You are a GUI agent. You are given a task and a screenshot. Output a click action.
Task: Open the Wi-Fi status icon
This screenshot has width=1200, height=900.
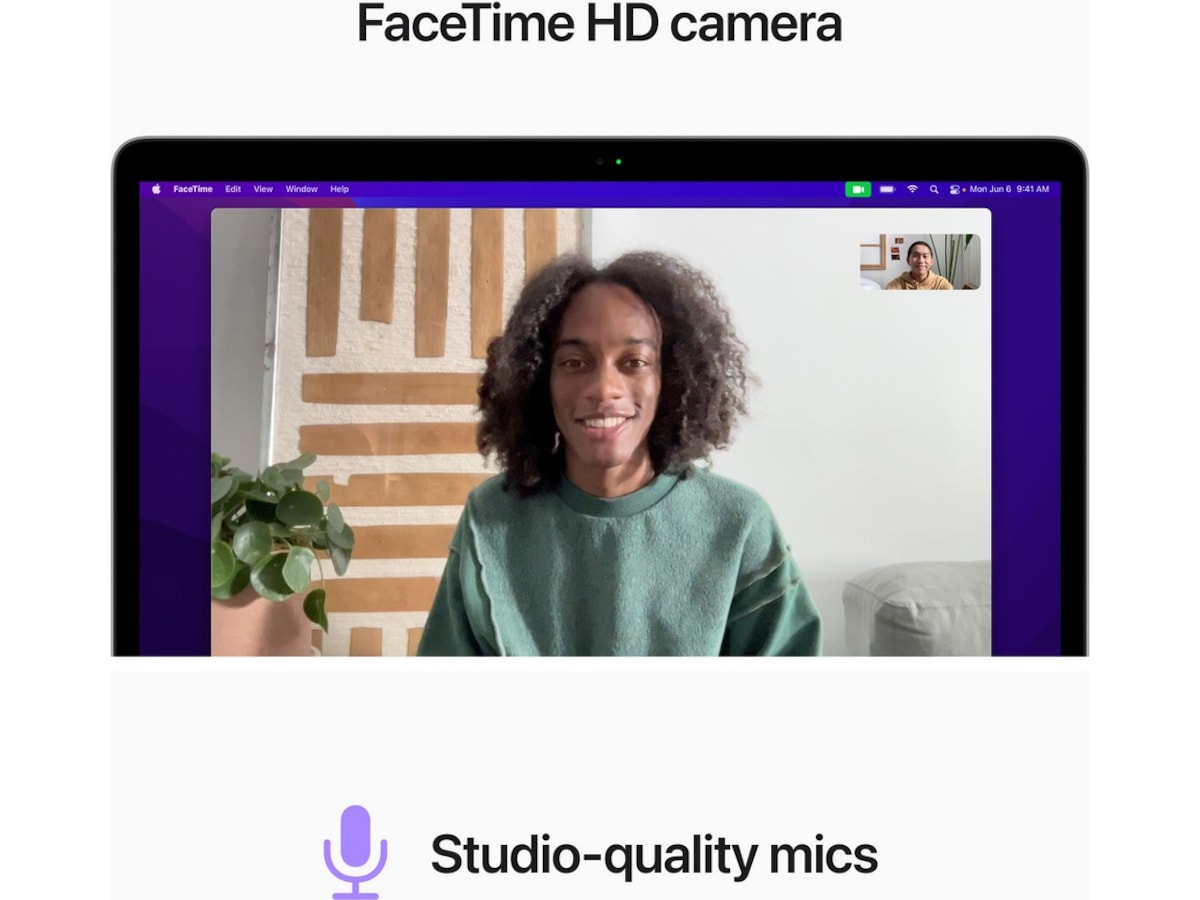(912, 189)
